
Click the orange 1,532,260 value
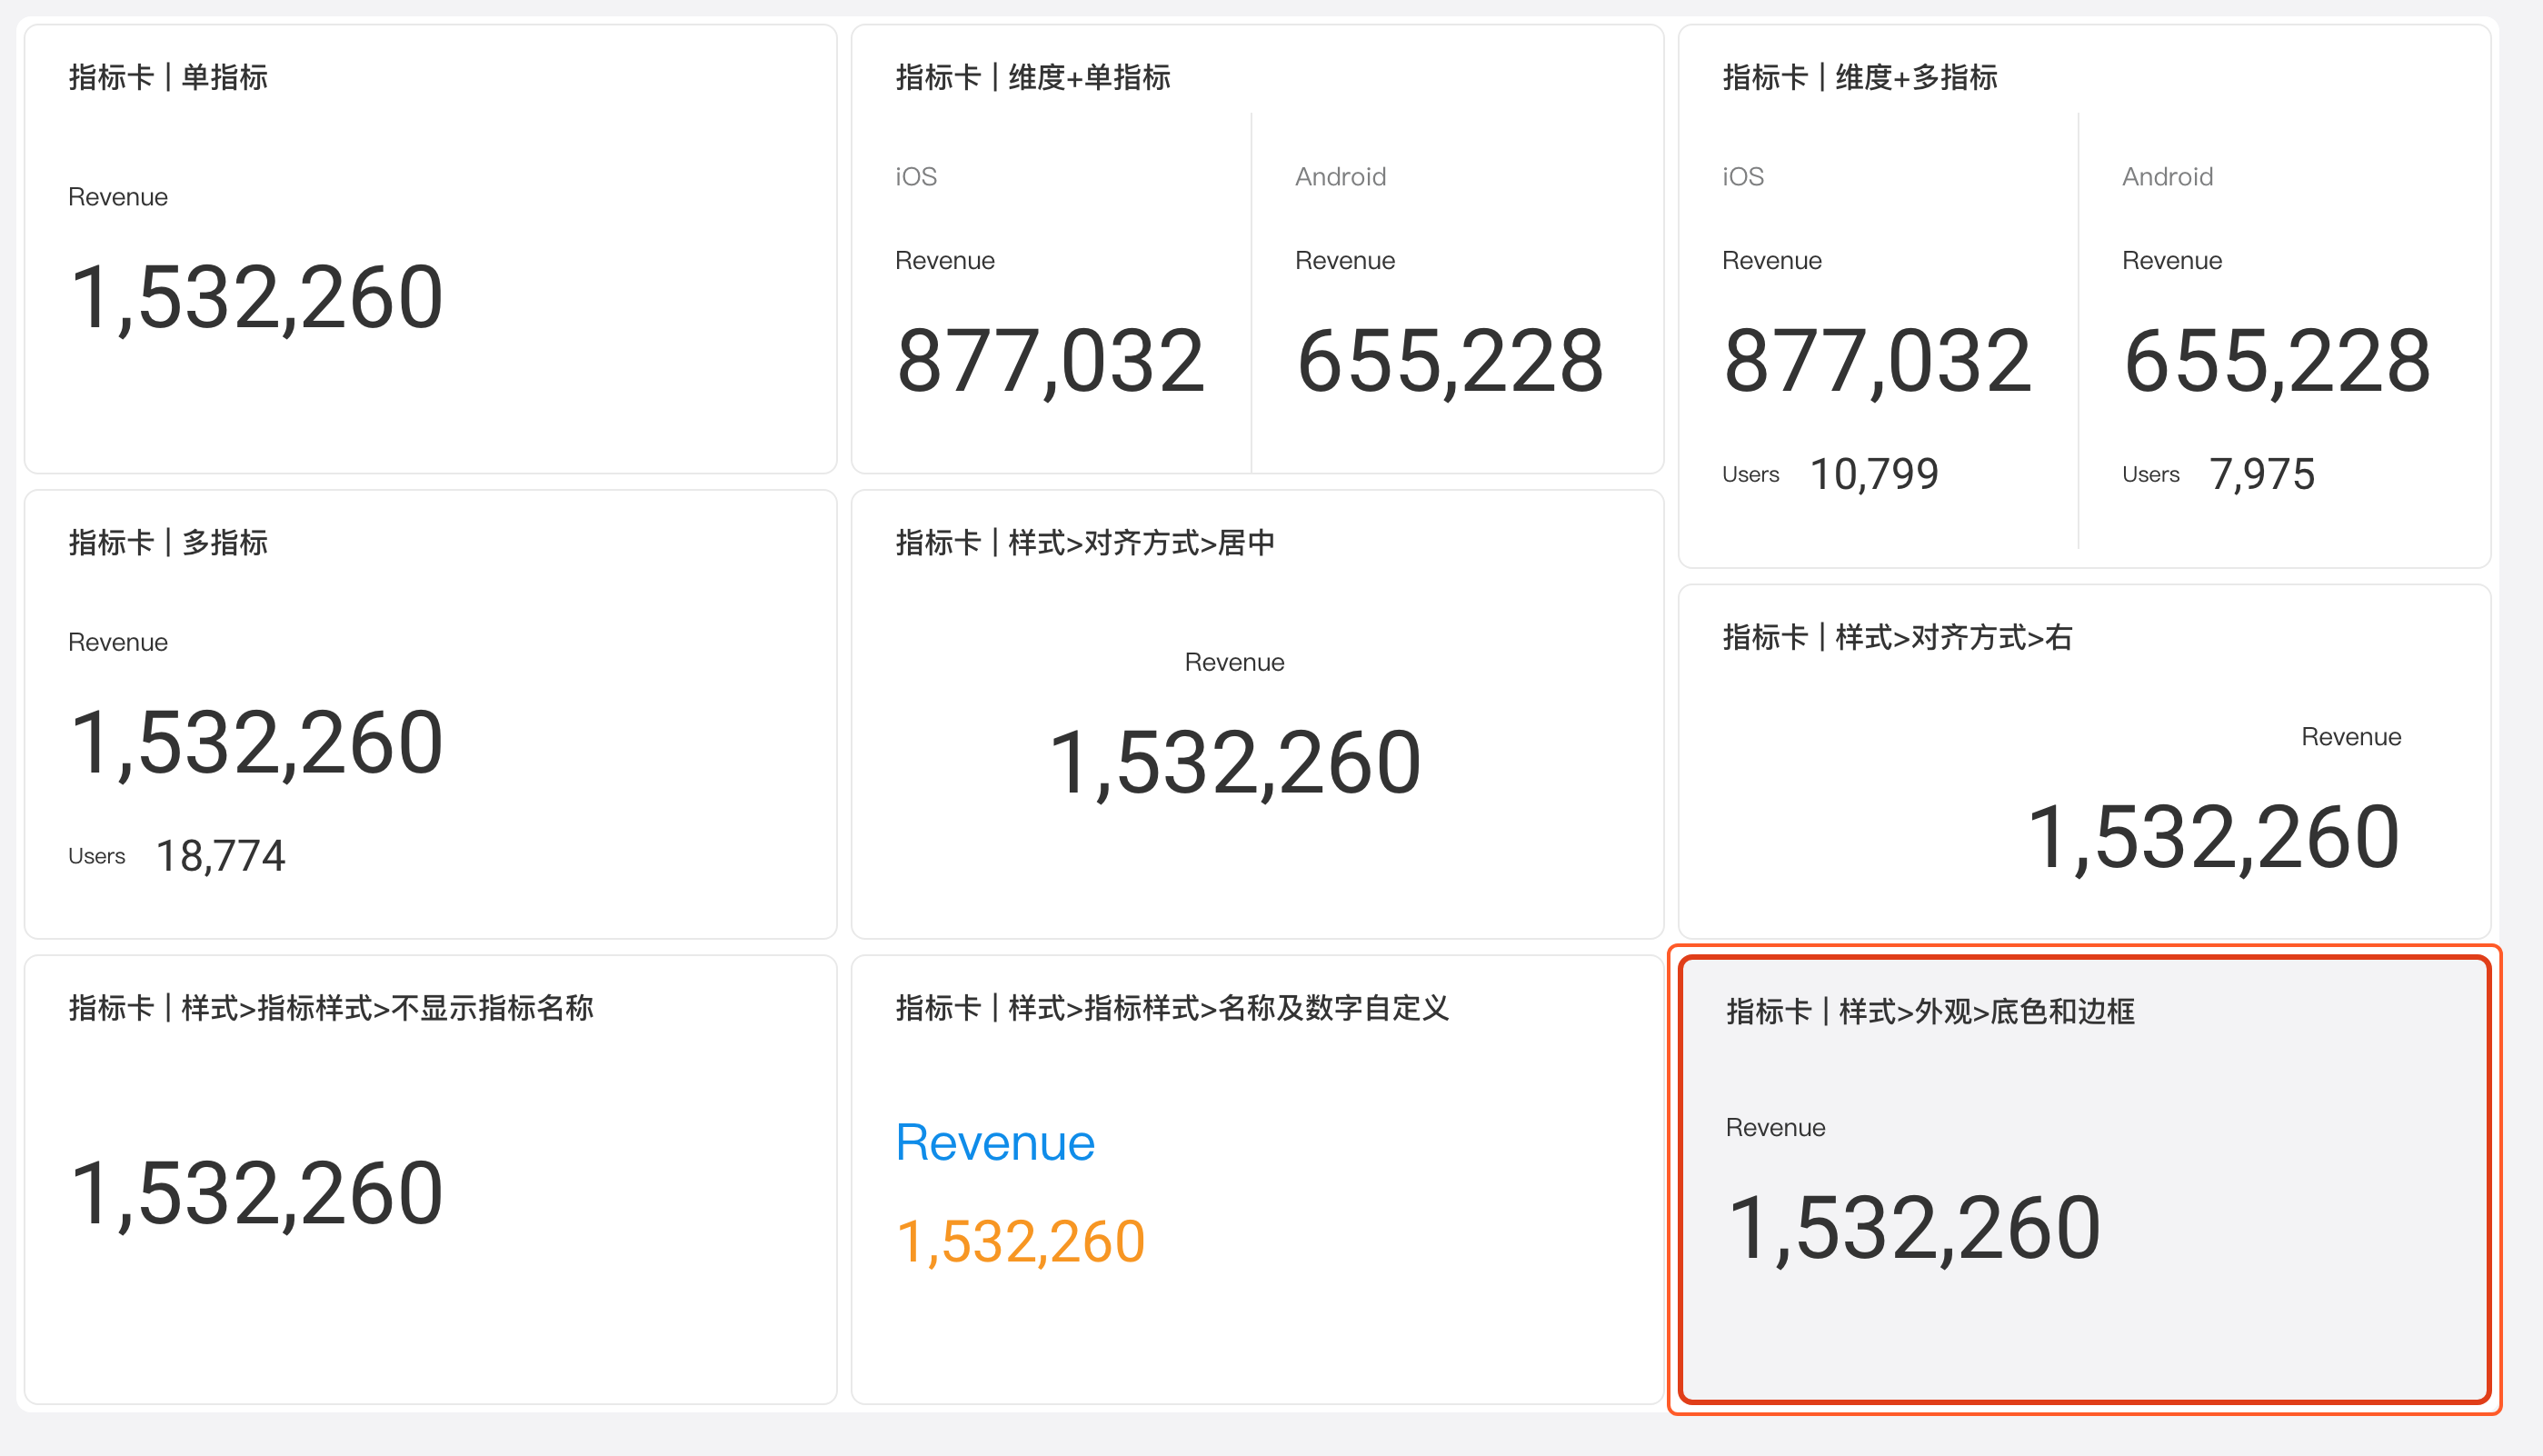coord(1021,1243)
